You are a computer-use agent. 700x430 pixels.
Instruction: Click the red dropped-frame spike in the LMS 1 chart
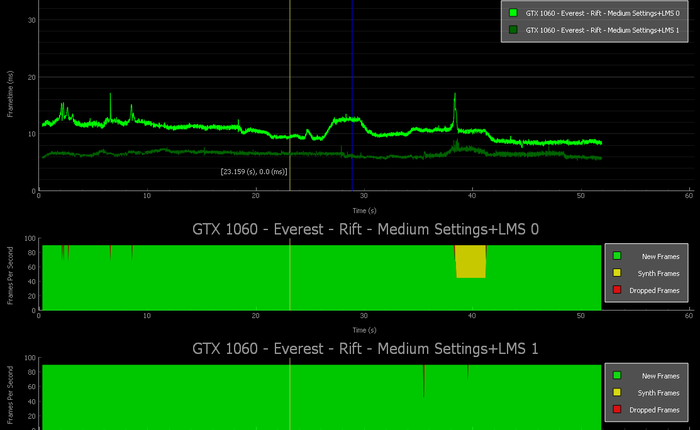point(424,381)
